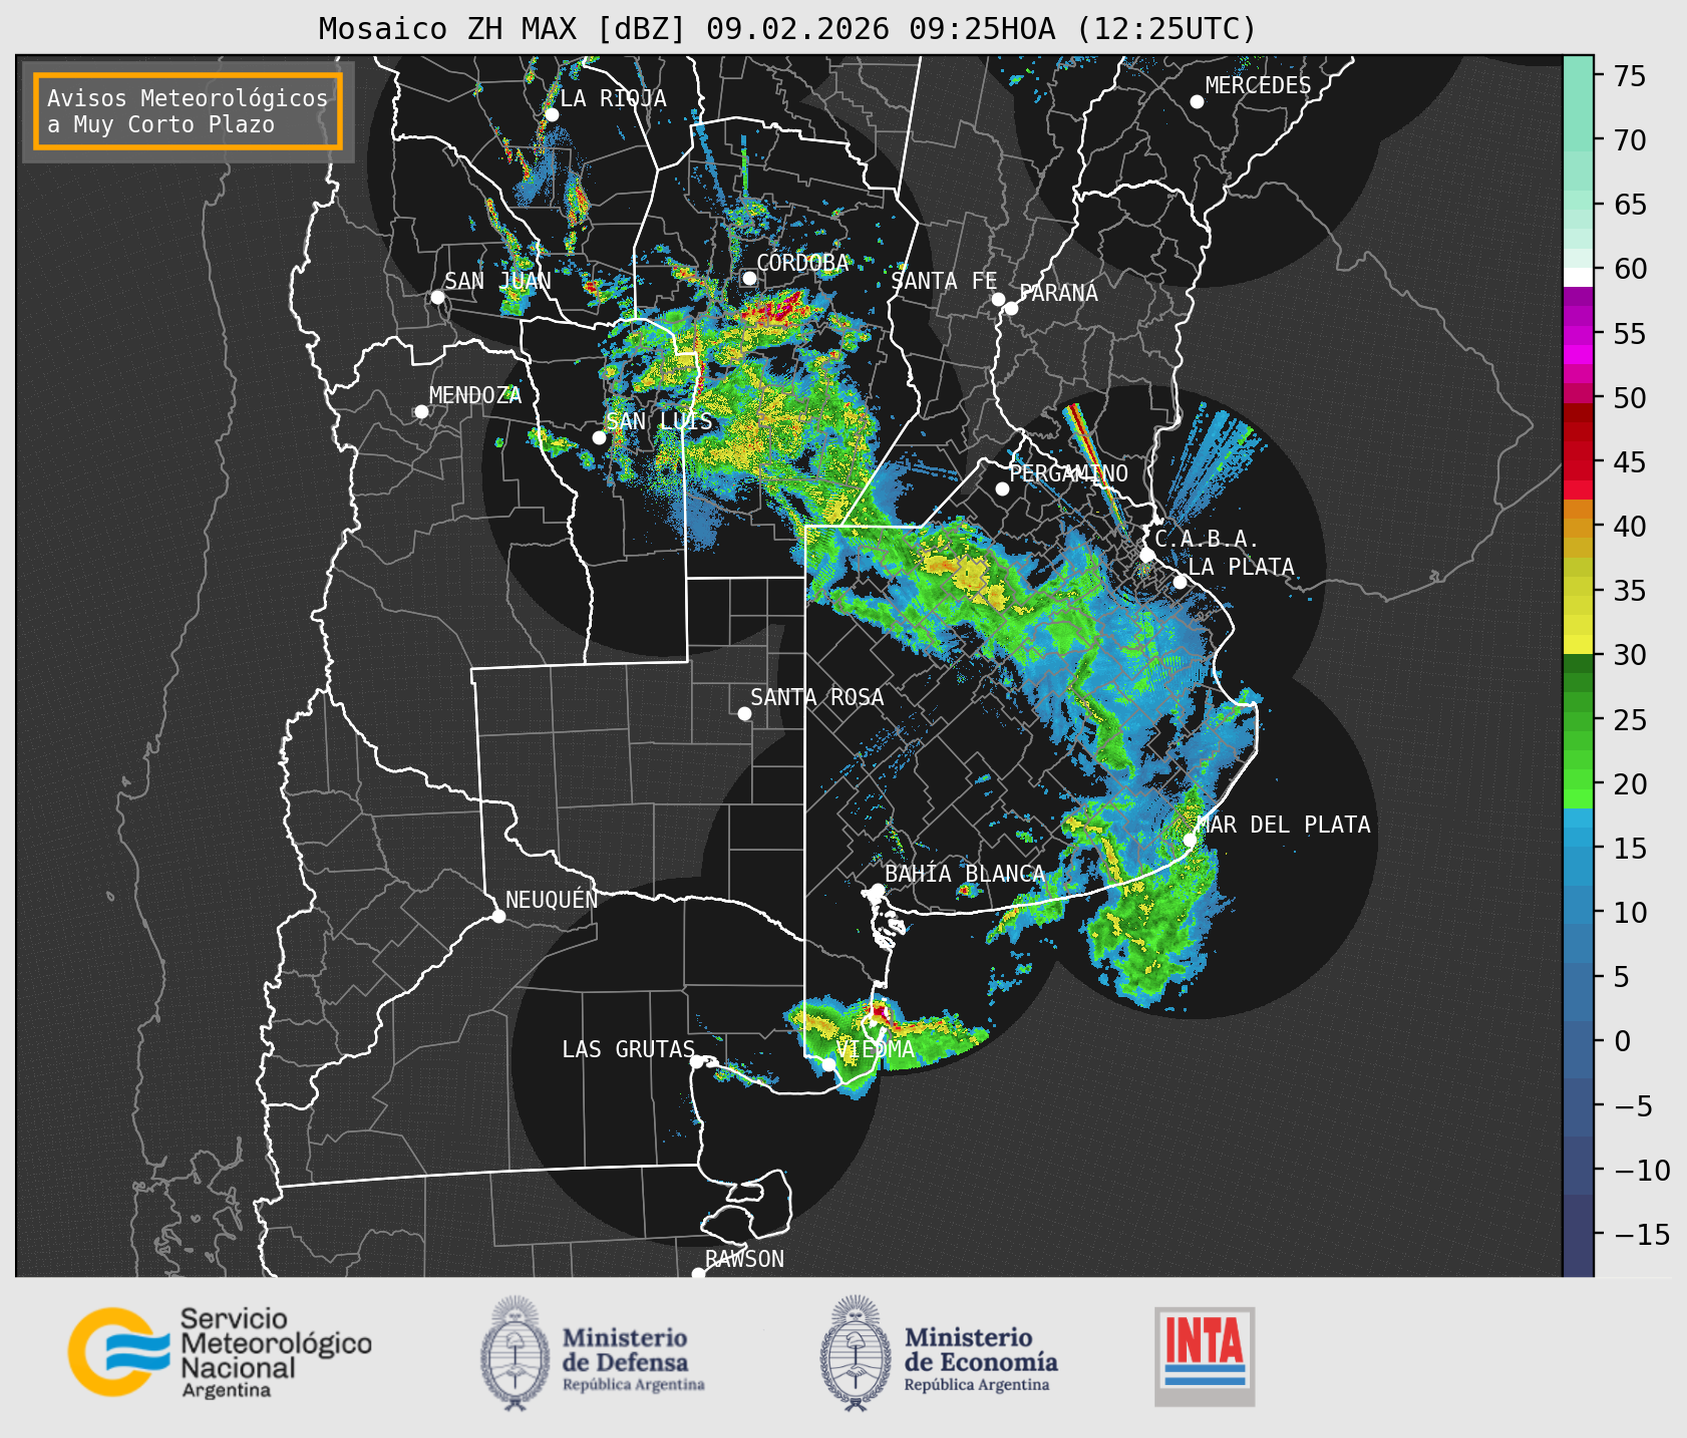
Task: Click the CÓRDOBA label text
Action: click(x=802, y=263)
